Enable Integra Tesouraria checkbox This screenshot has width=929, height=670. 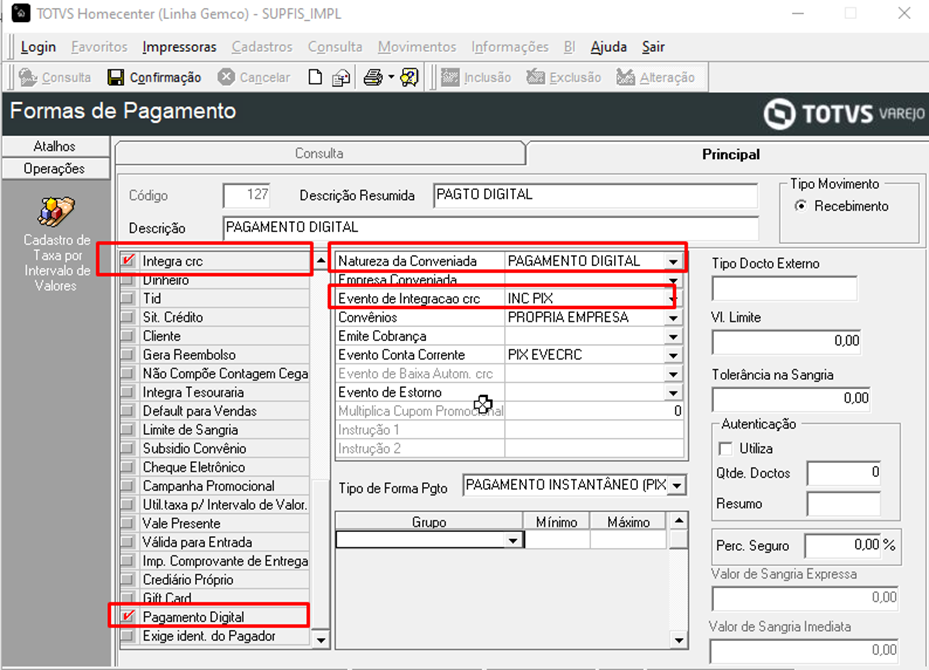(127, 392)
